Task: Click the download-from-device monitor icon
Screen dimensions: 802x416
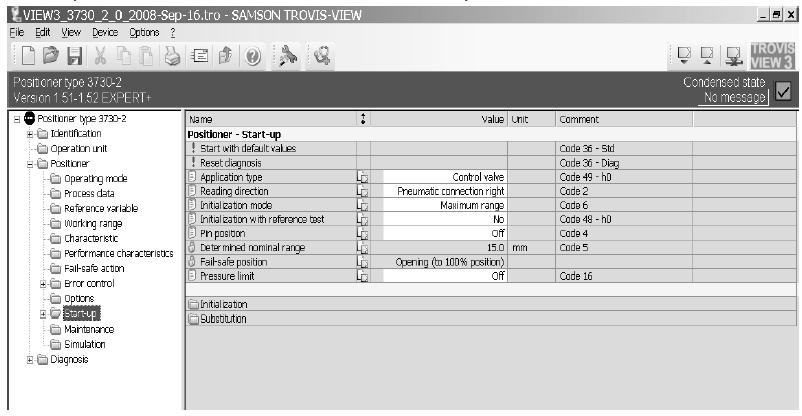Action: point(683,55)
